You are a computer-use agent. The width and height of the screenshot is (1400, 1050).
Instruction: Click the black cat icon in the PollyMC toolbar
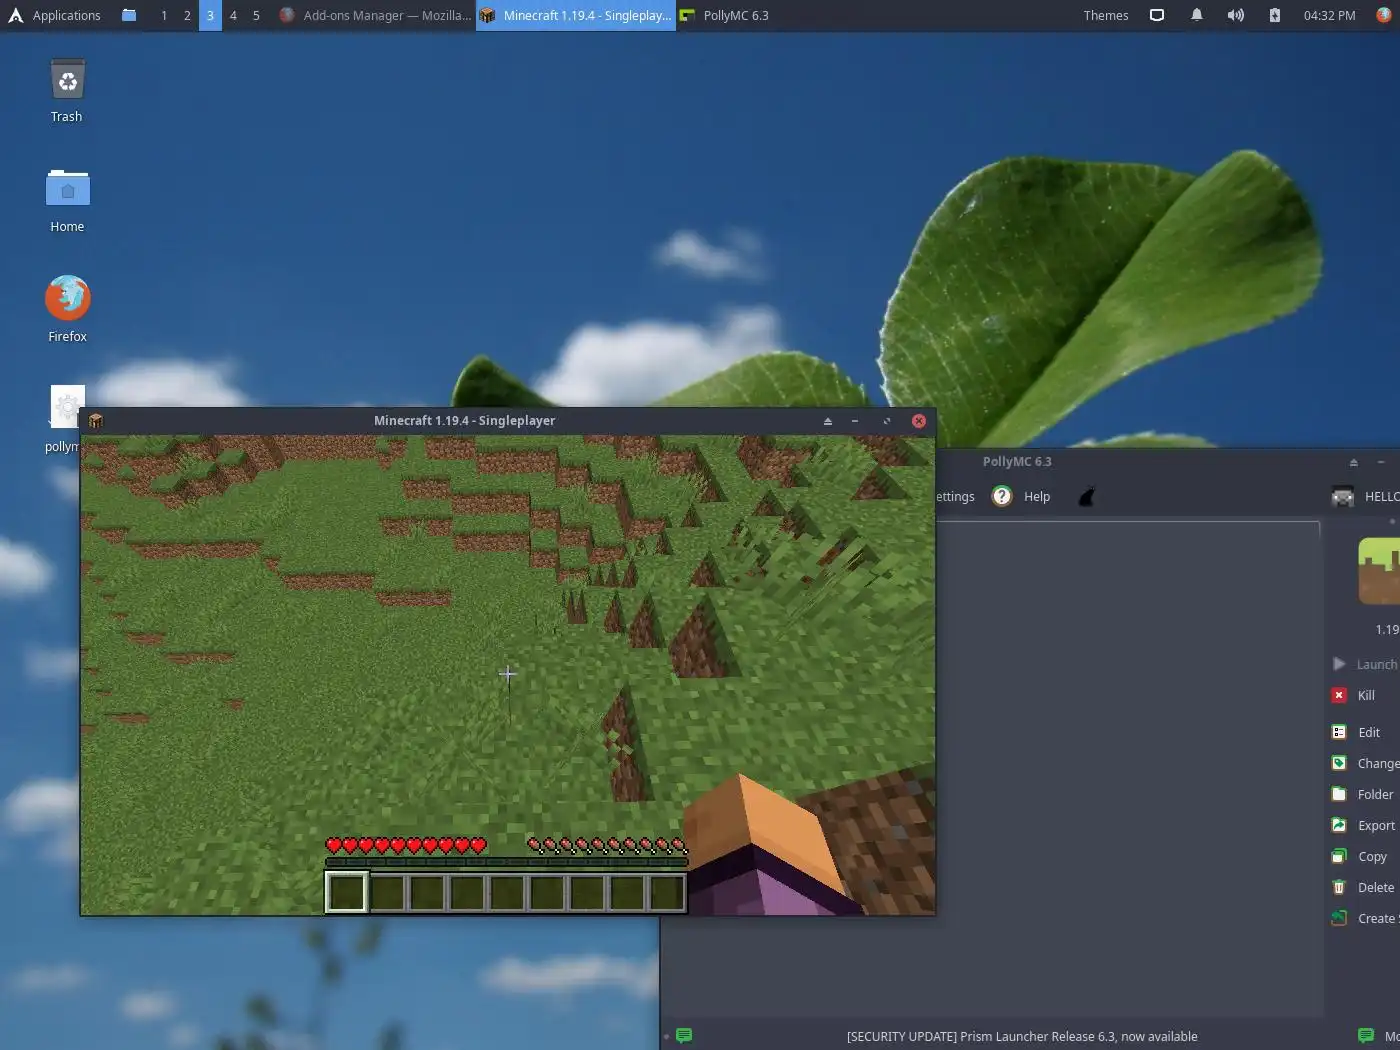point(1087,496)
